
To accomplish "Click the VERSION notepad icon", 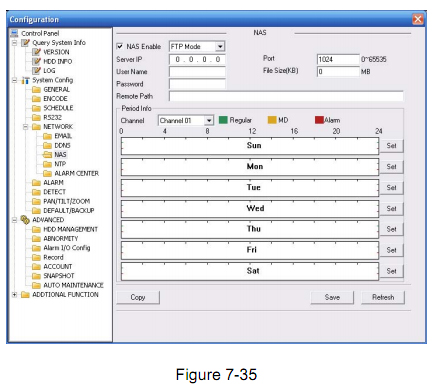I will pyautogui.click(x=36, y=52).
